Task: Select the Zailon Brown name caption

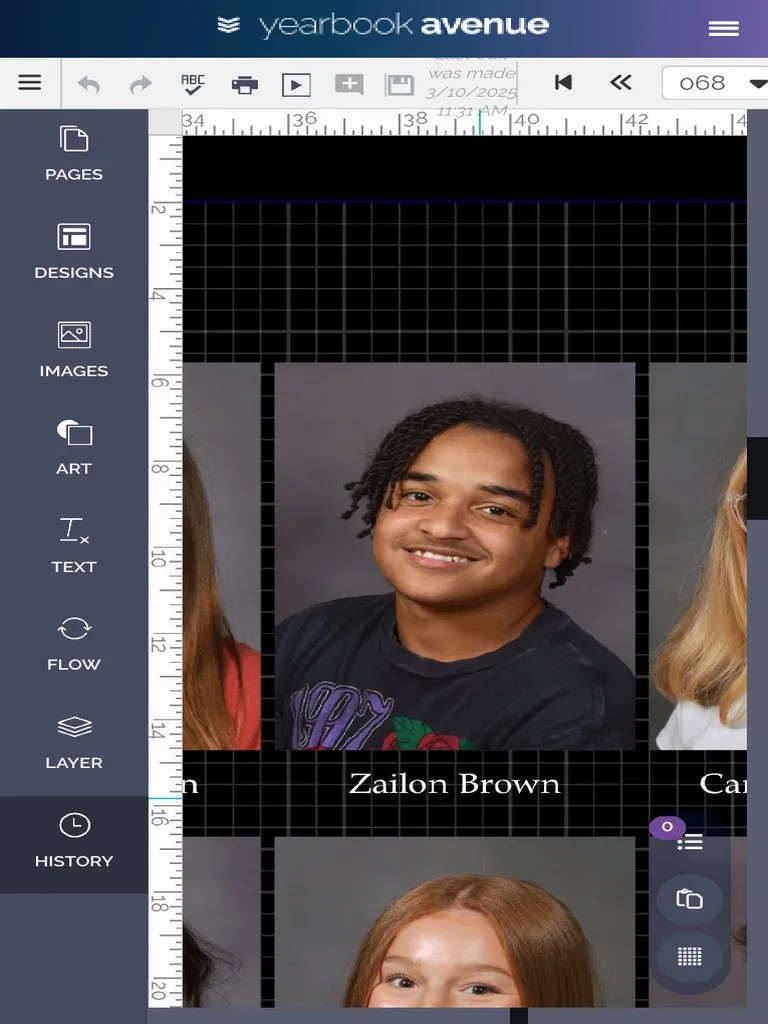Action: [455, 784]
